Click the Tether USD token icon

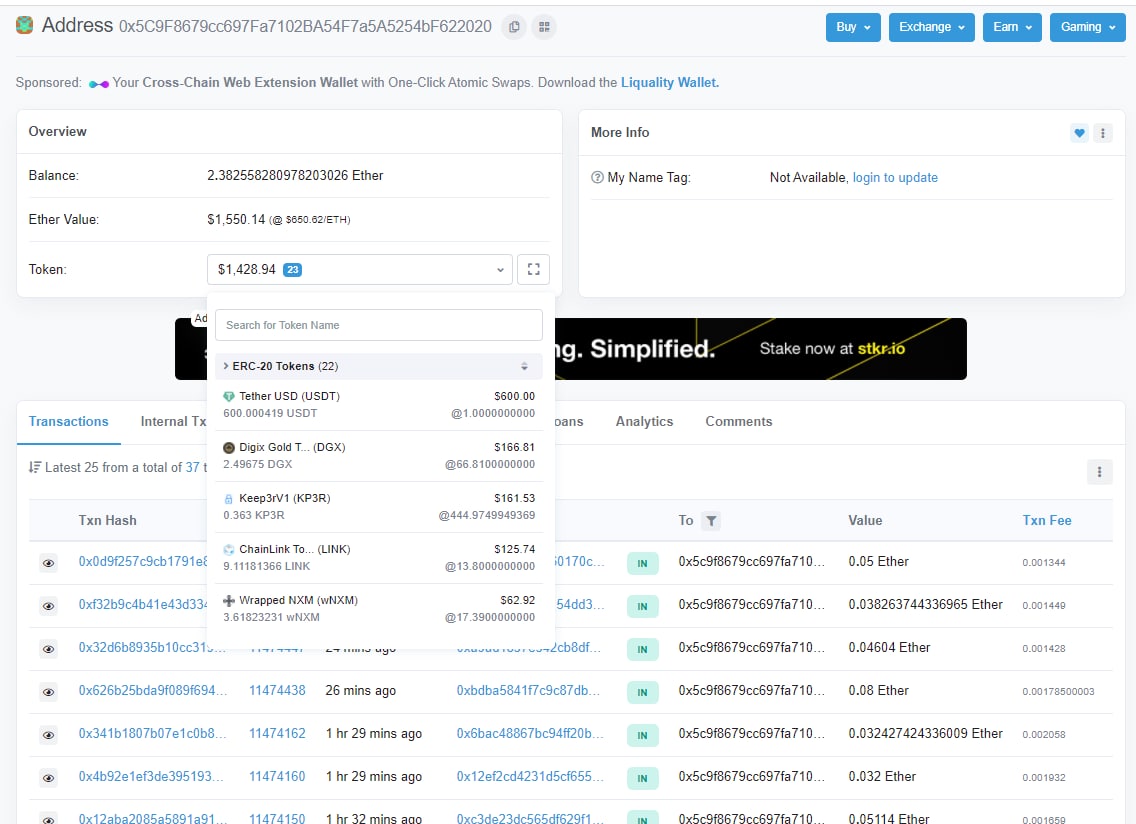tap(231, 396)
